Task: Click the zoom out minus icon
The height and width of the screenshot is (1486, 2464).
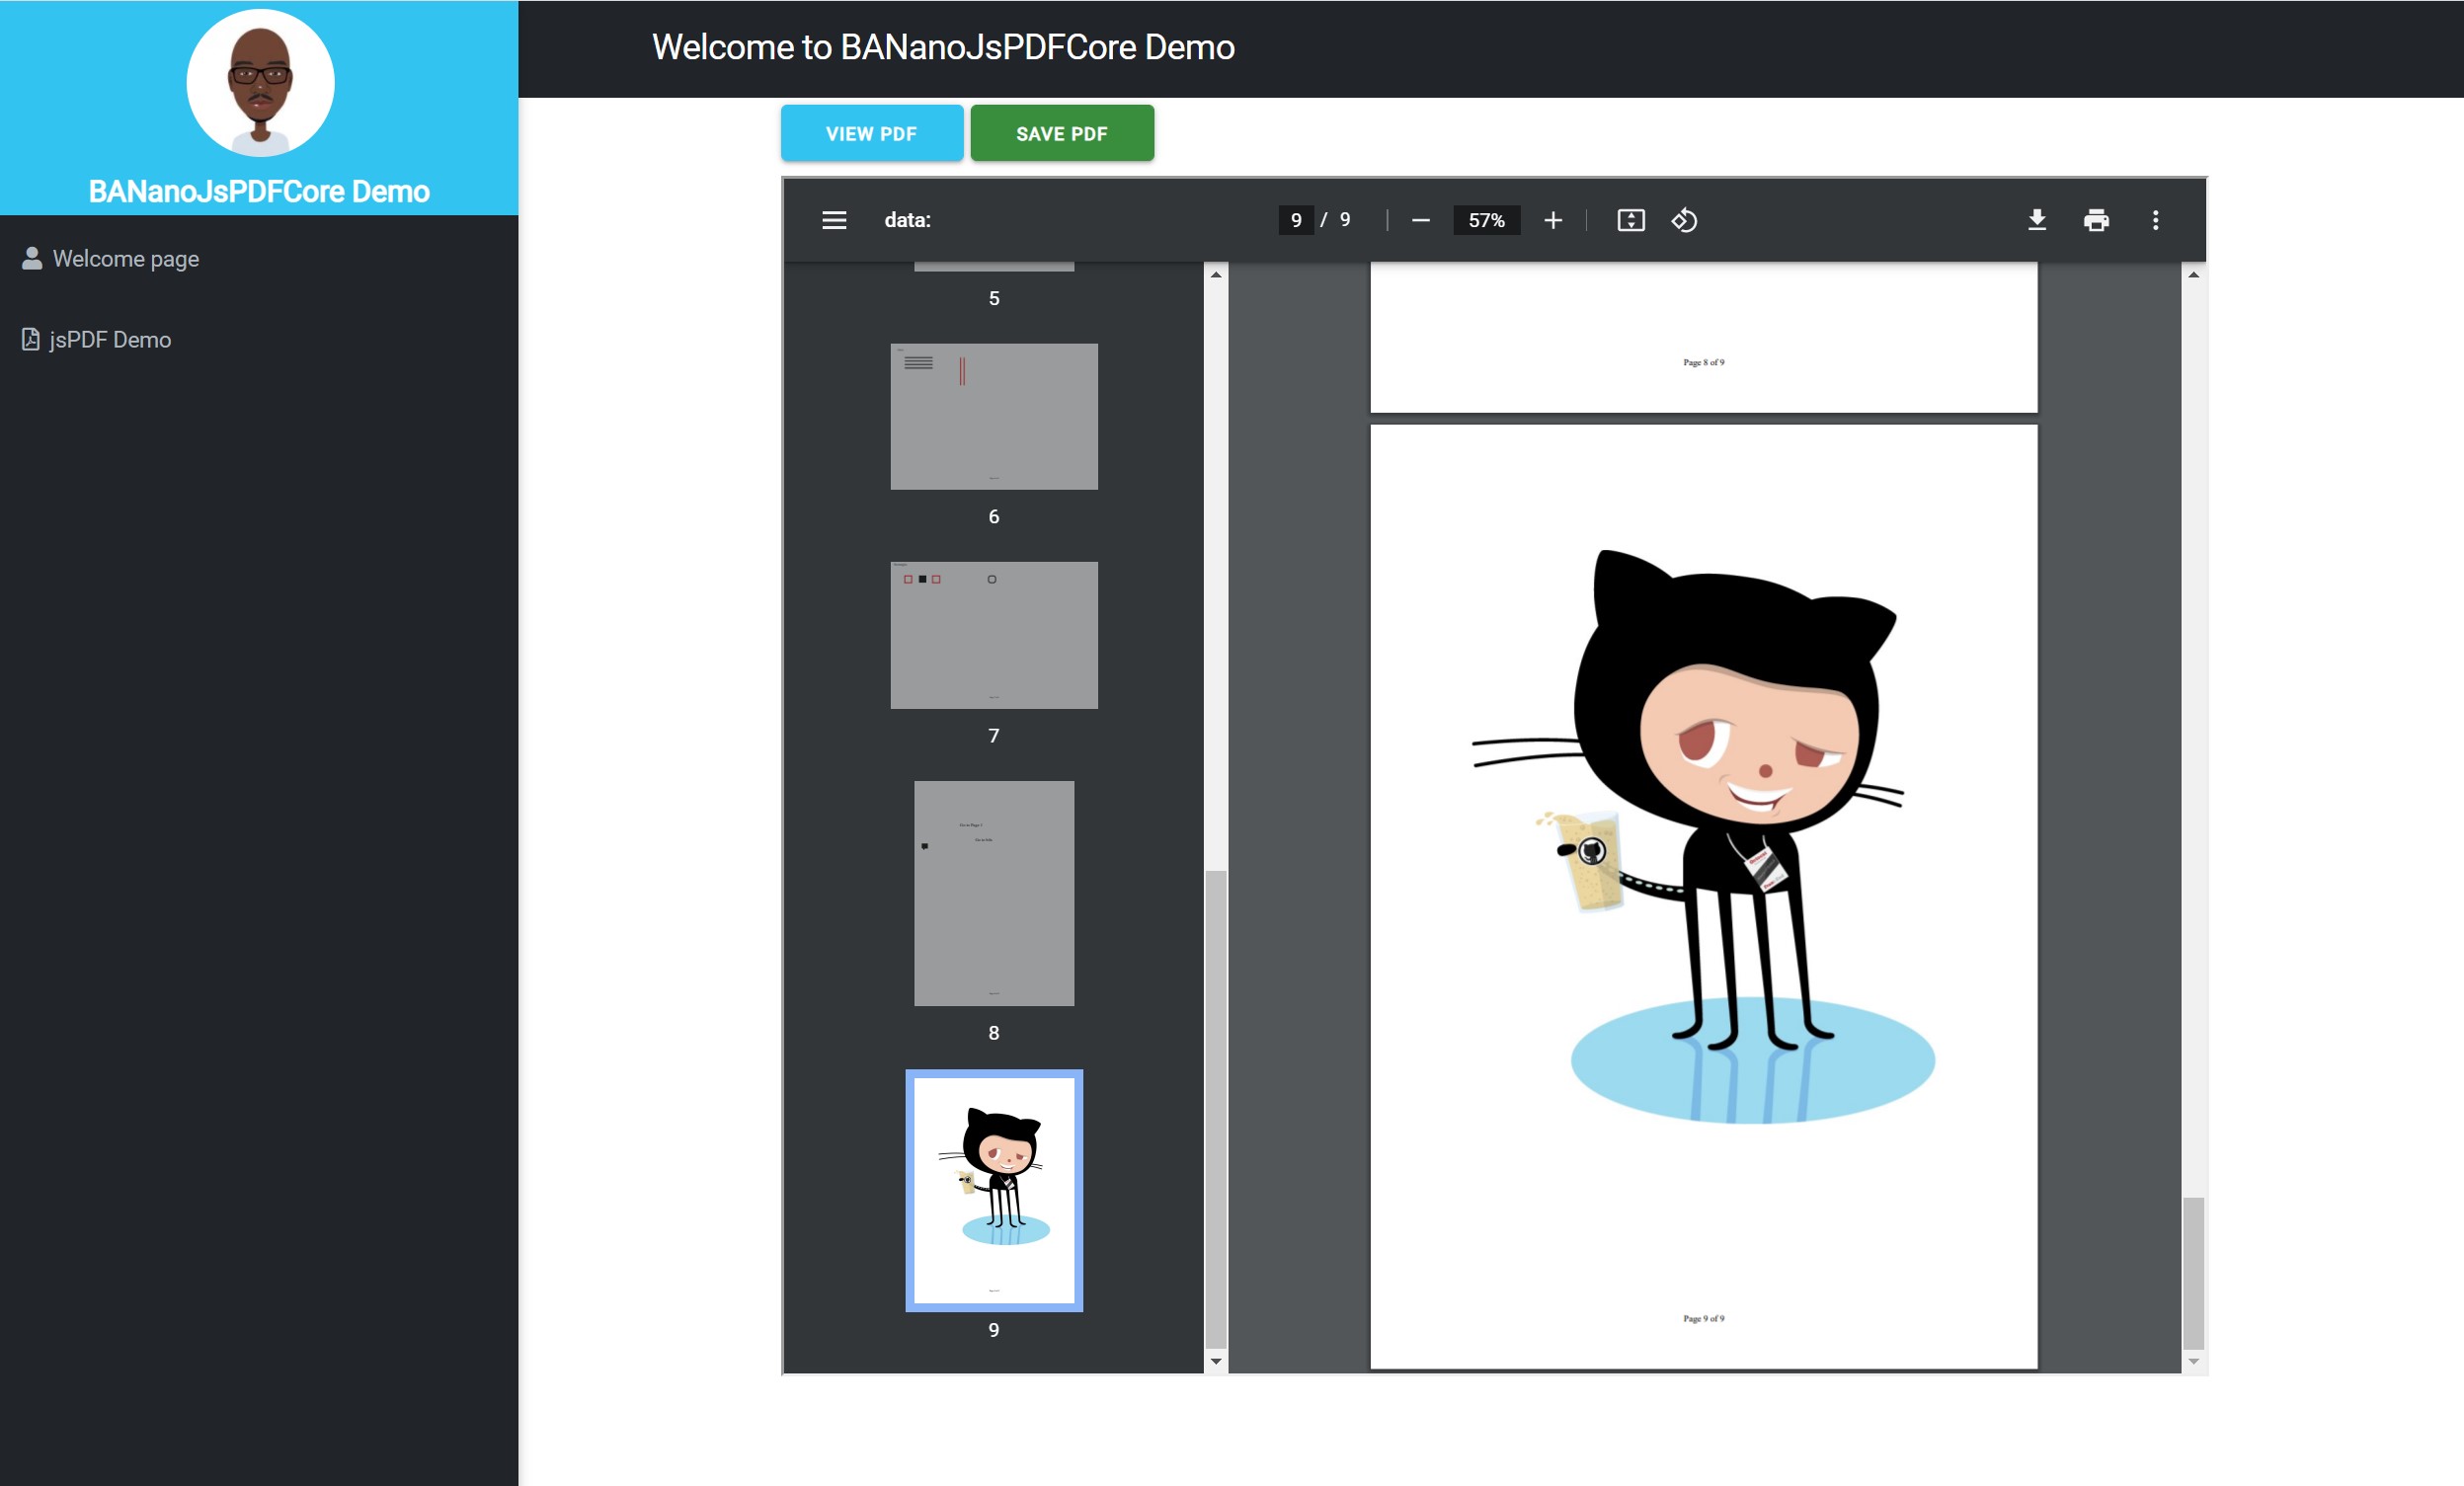Action: [x=1420, y=220]
